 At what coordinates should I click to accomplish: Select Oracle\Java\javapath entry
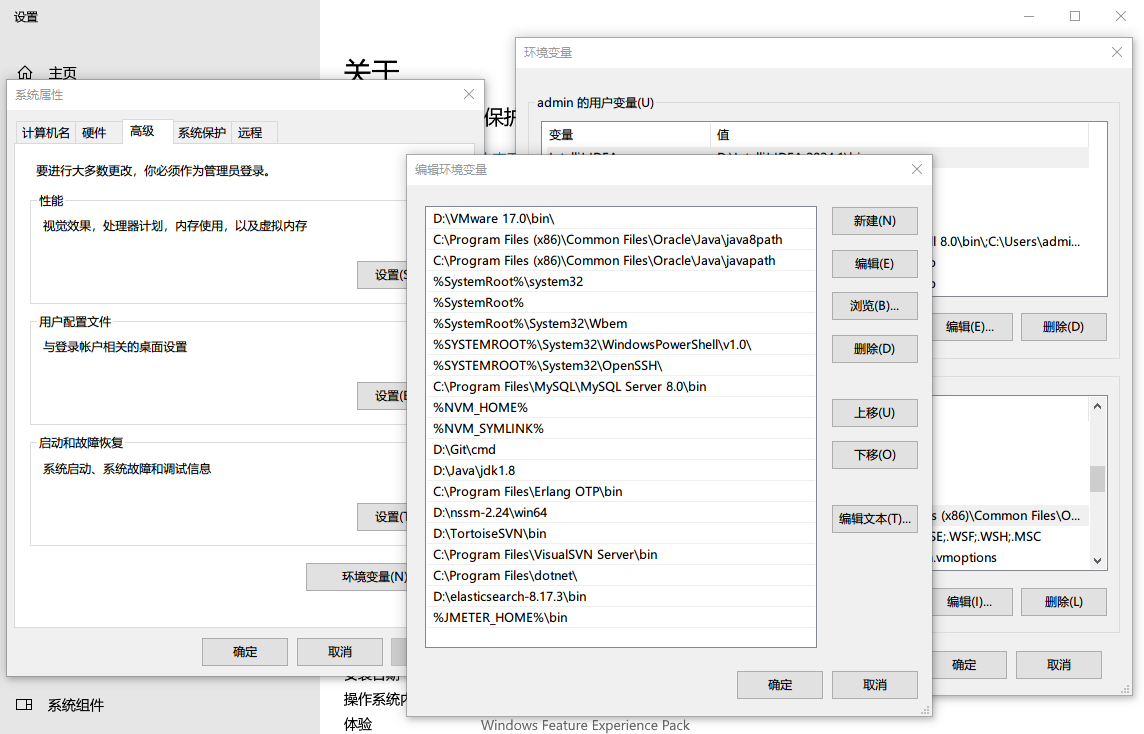click(621, 261)
